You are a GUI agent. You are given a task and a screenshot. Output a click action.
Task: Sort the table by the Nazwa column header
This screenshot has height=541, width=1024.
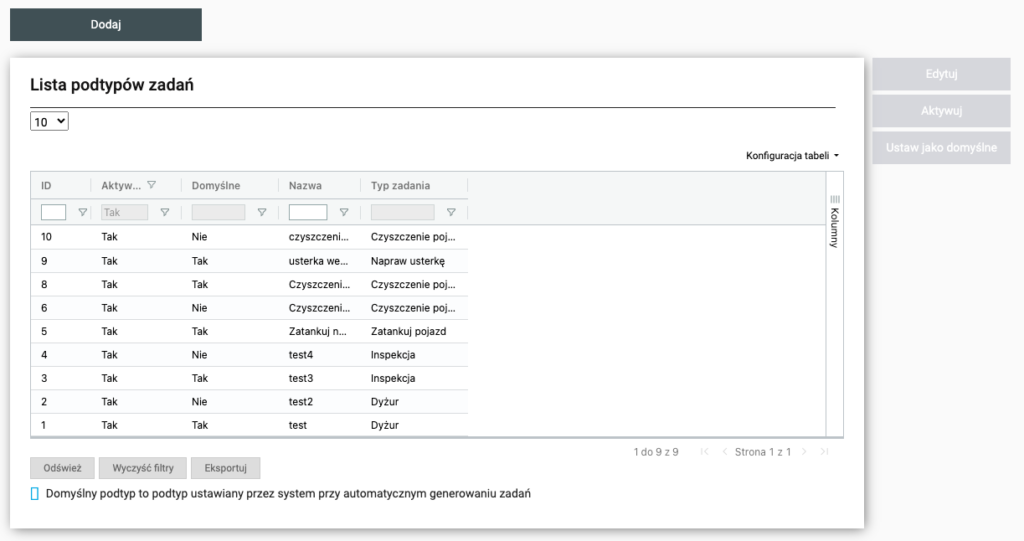[x=306, y=186]
